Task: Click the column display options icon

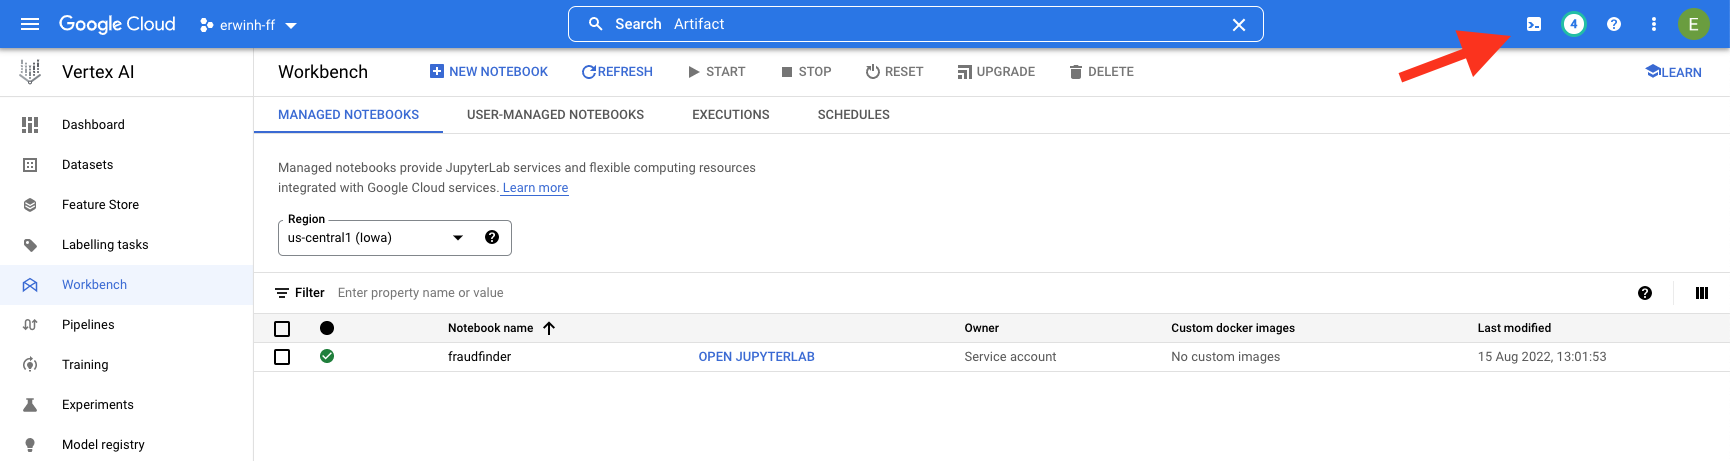Action: [1701, 293]
